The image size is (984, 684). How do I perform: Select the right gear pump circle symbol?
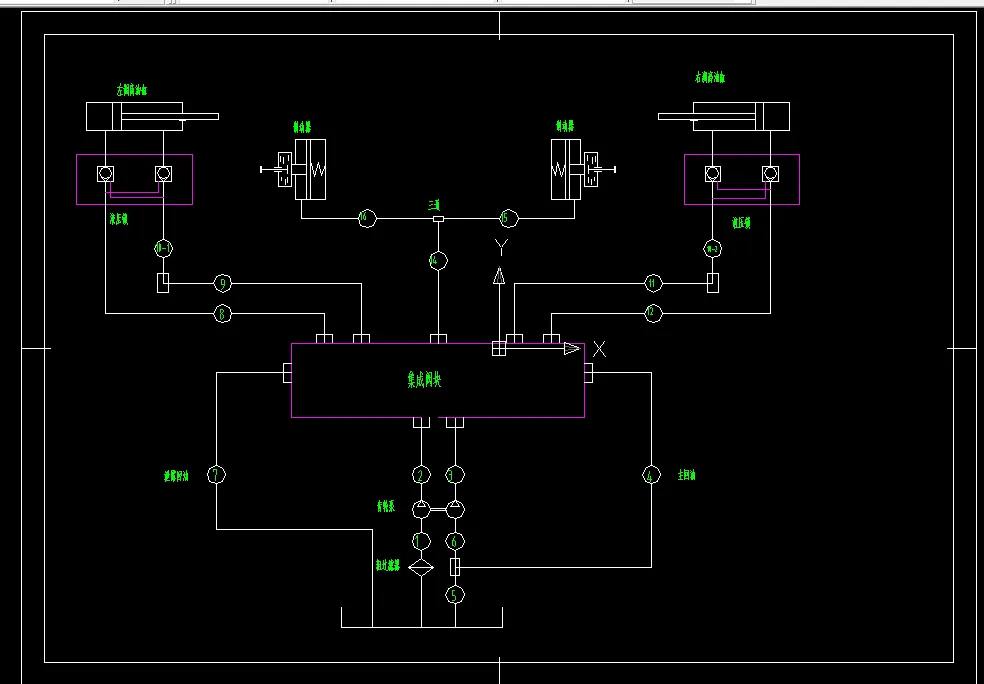pyautogui.click(x=455, y=509)
